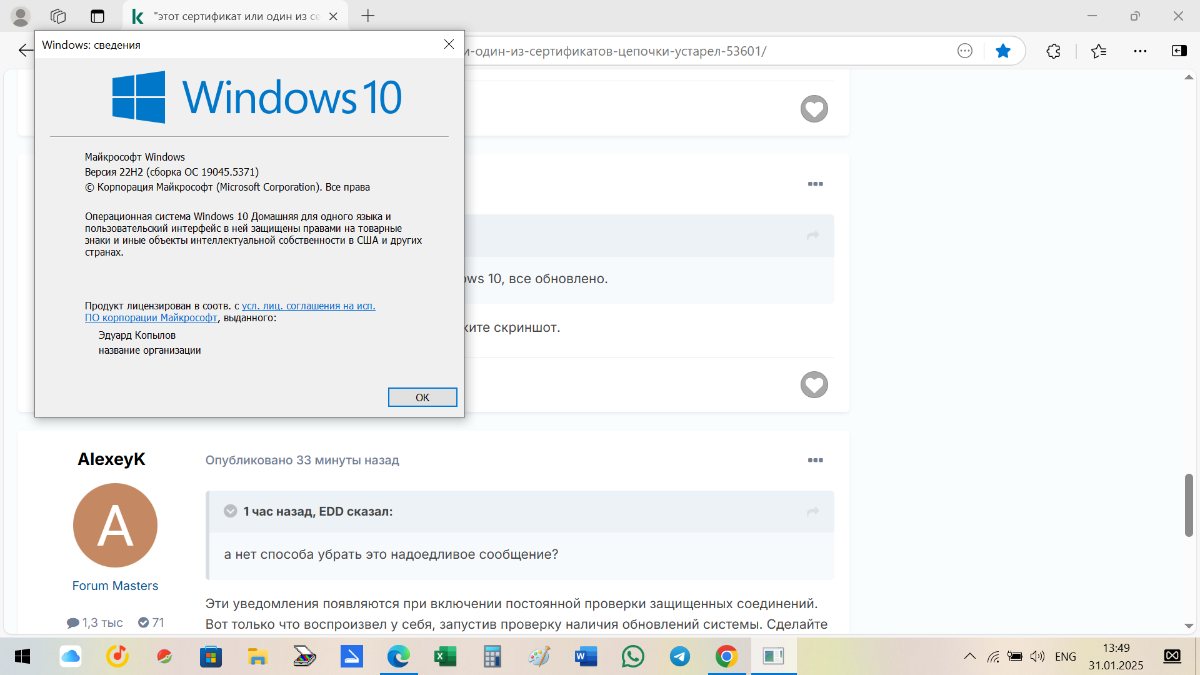The image size is (1200, 675).
Task: Open the address bar more-actions circle icon
Action: [x=965, y=51]
